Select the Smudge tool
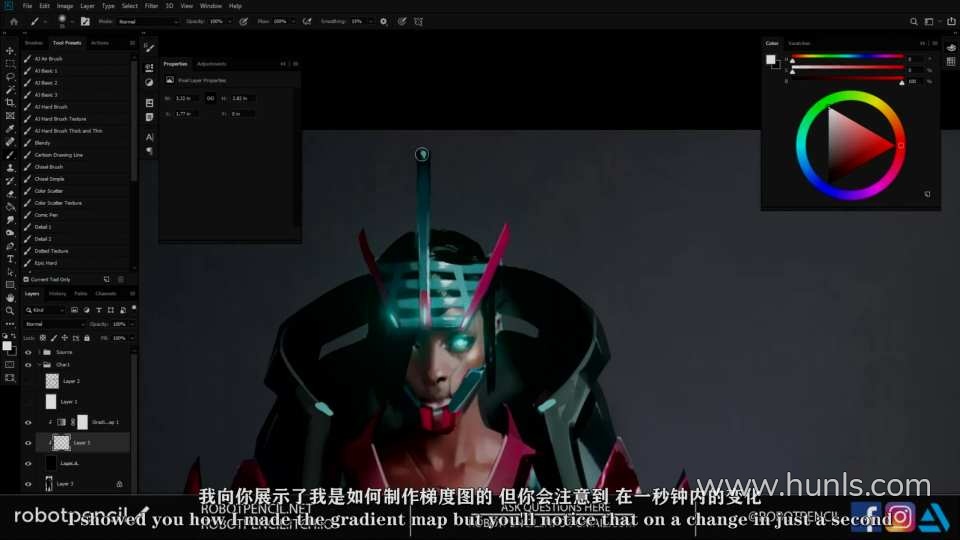960x540 pixels. click(x=10, y=219)
